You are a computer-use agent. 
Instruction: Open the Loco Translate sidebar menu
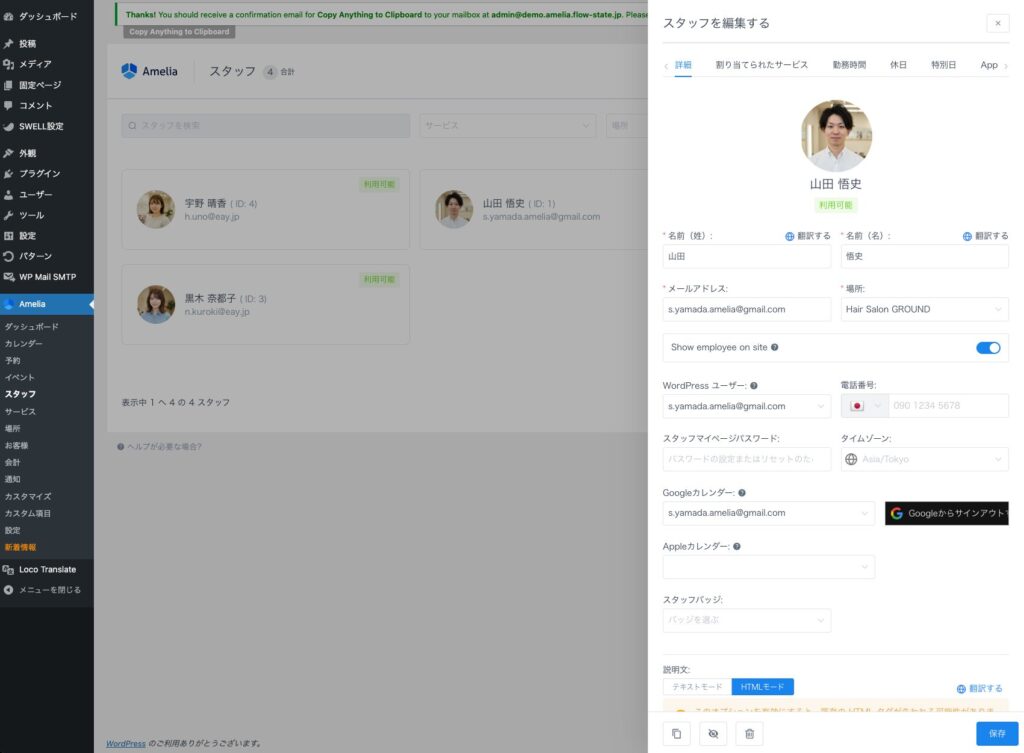coord(46,569)
